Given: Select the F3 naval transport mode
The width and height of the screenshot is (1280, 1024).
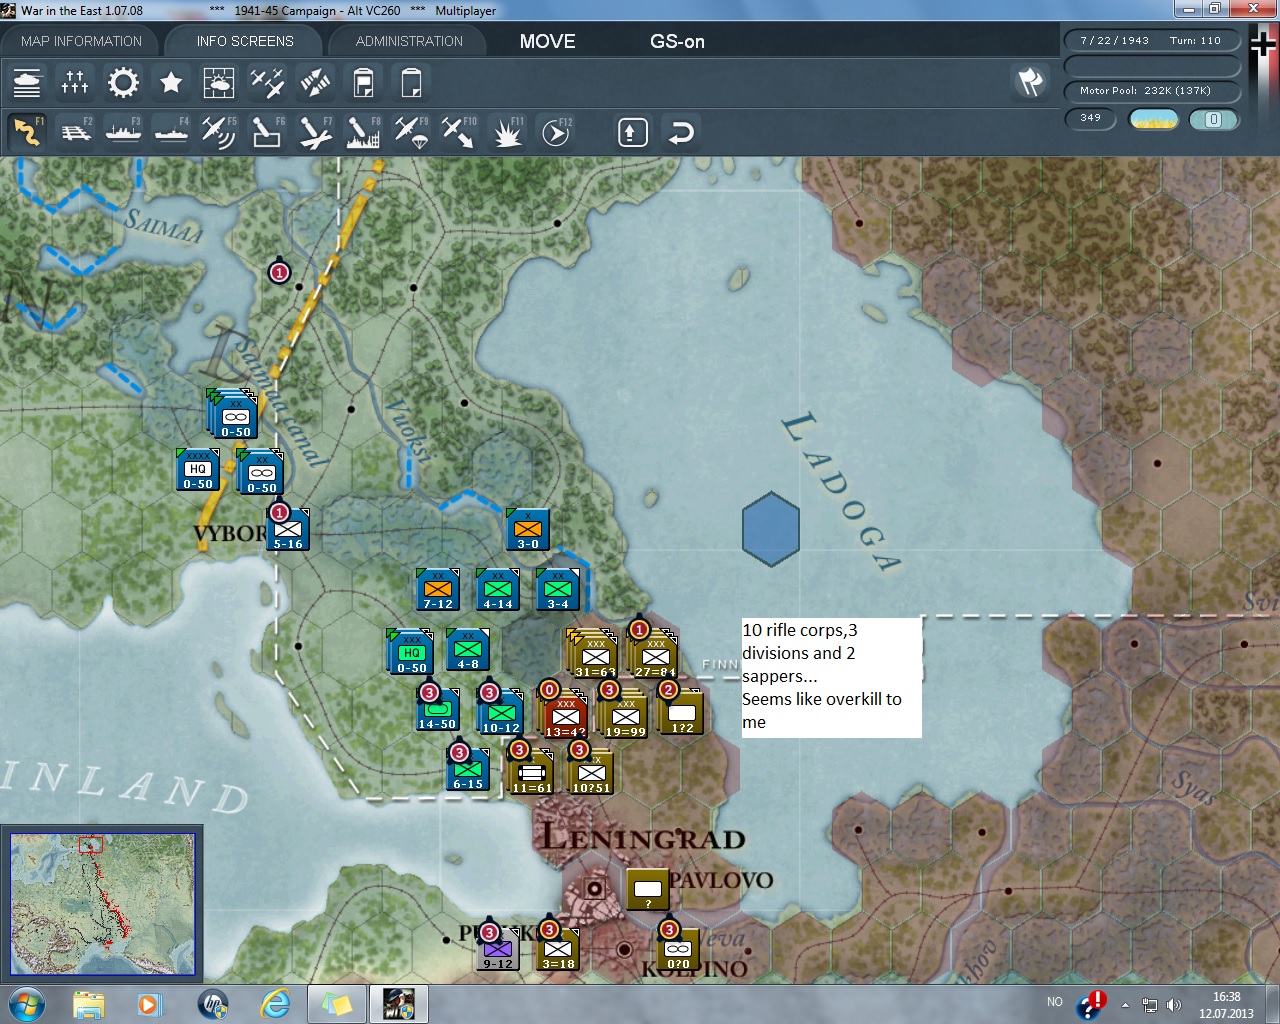Looking at the screenshot, I should pos(123,132).
